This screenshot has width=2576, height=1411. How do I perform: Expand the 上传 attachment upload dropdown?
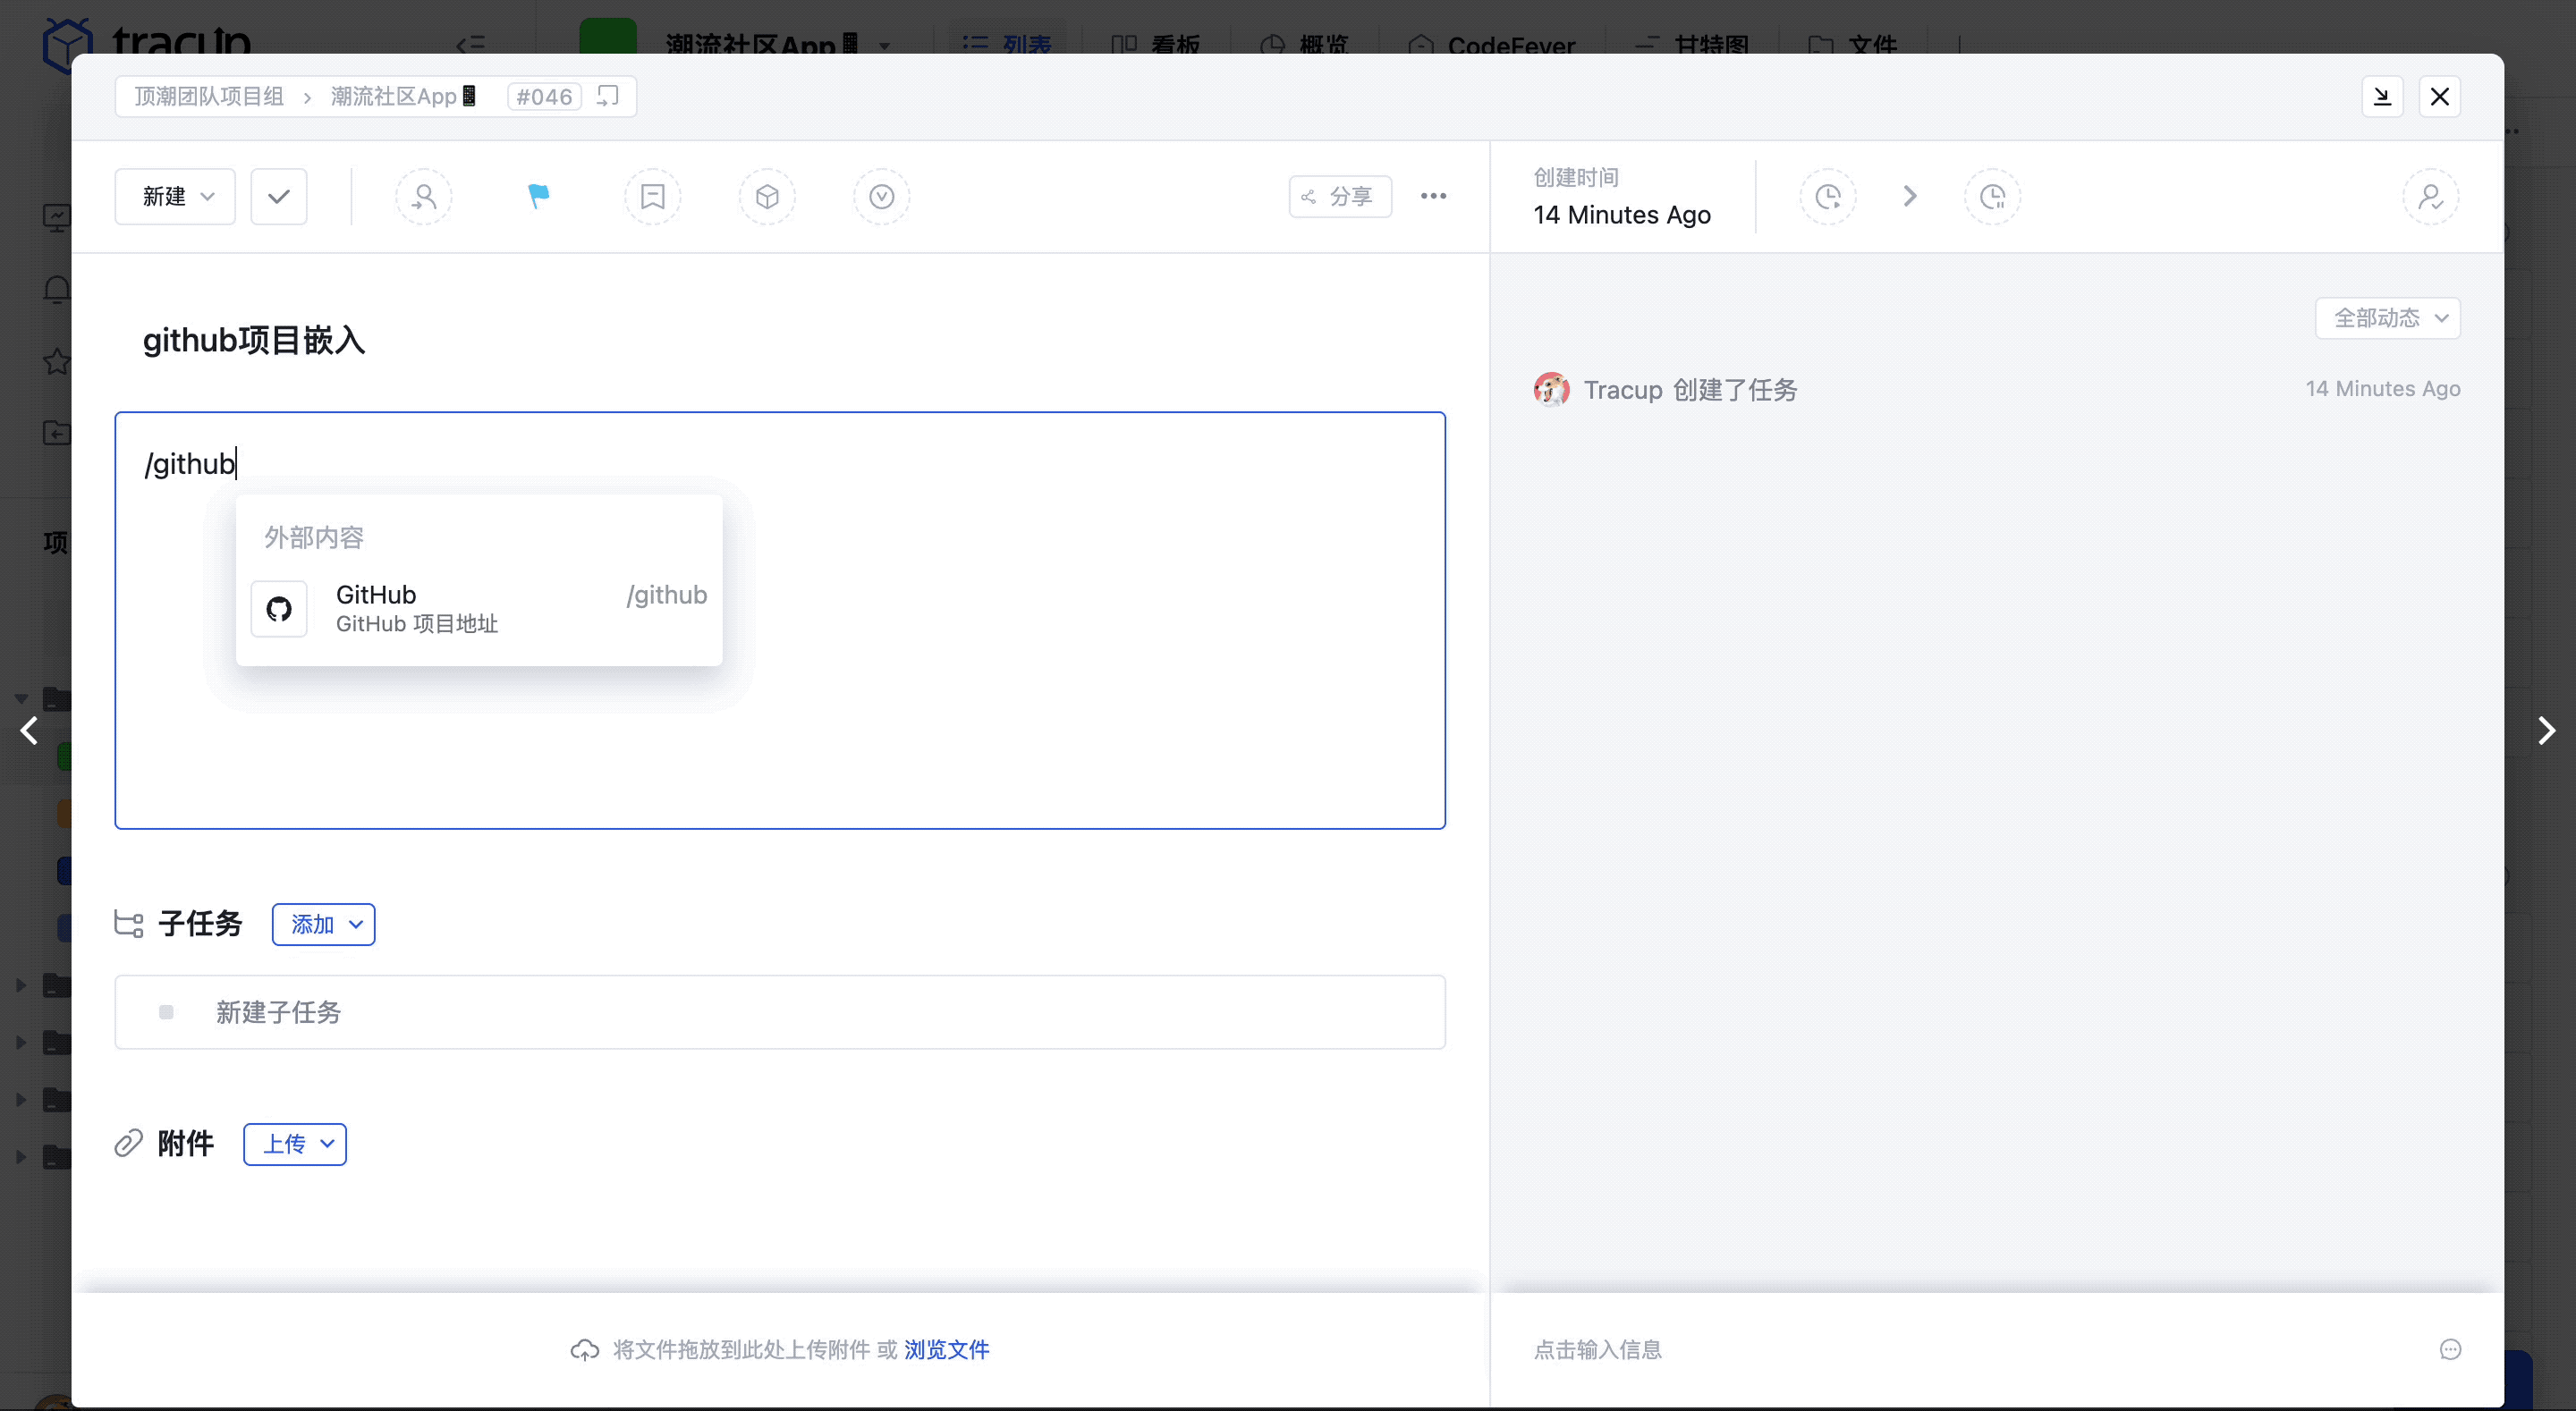(294, 1144)
